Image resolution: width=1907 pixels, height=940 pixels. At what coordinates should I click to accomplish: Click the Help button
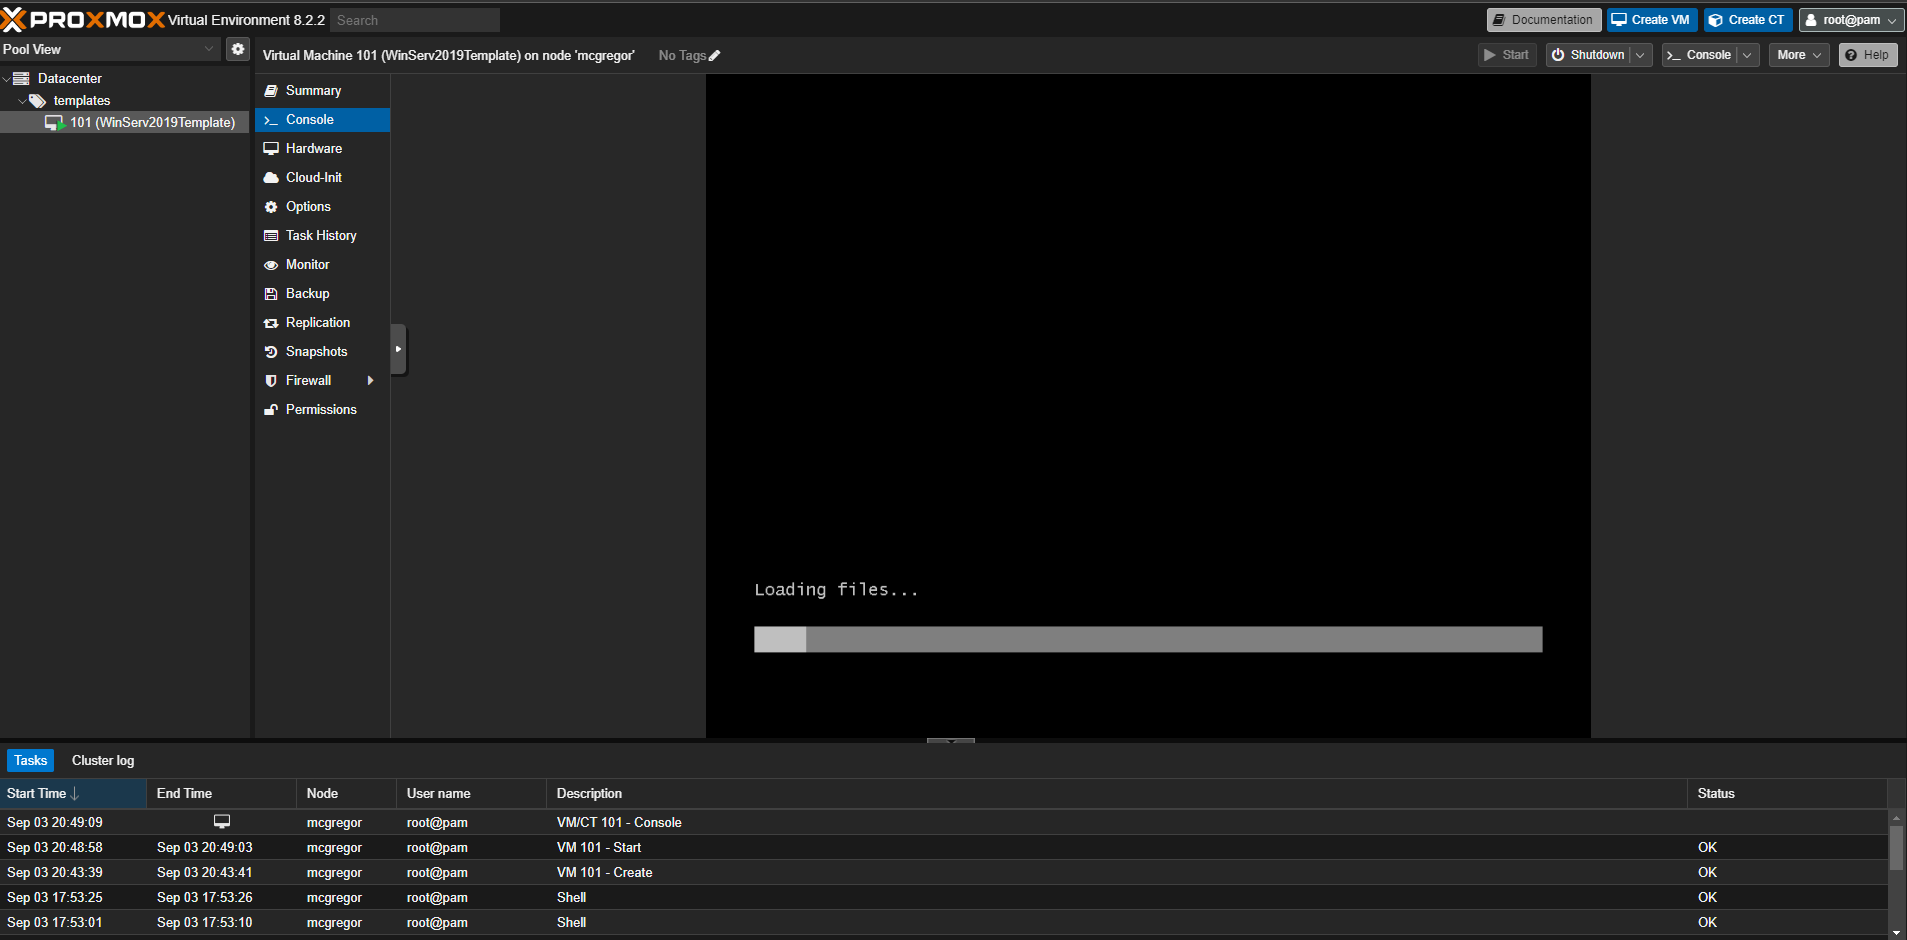[x=1868, y=55]
